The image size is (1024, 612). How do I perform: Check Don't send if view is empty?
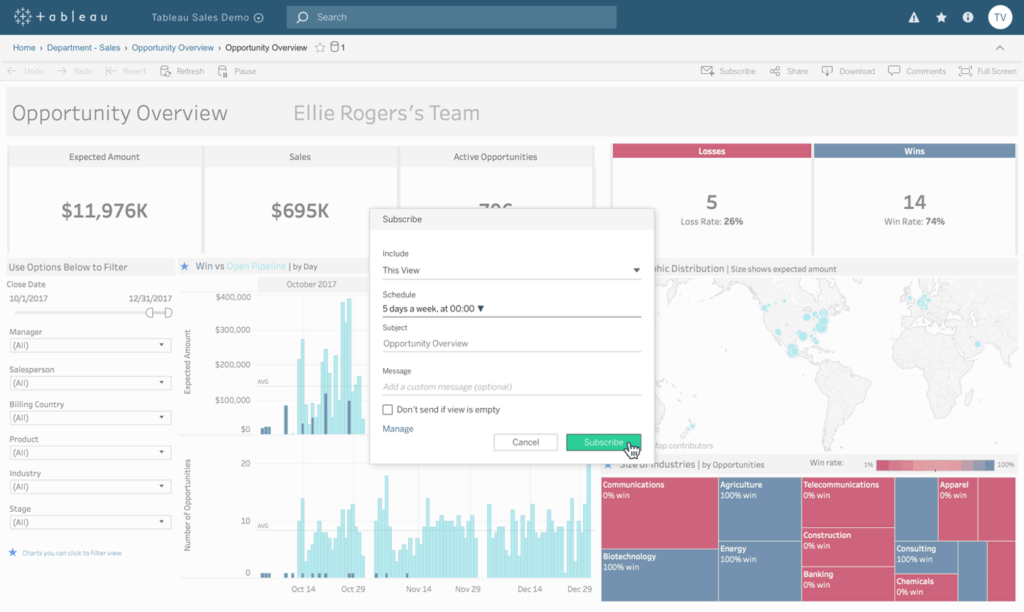pos(388,410)
